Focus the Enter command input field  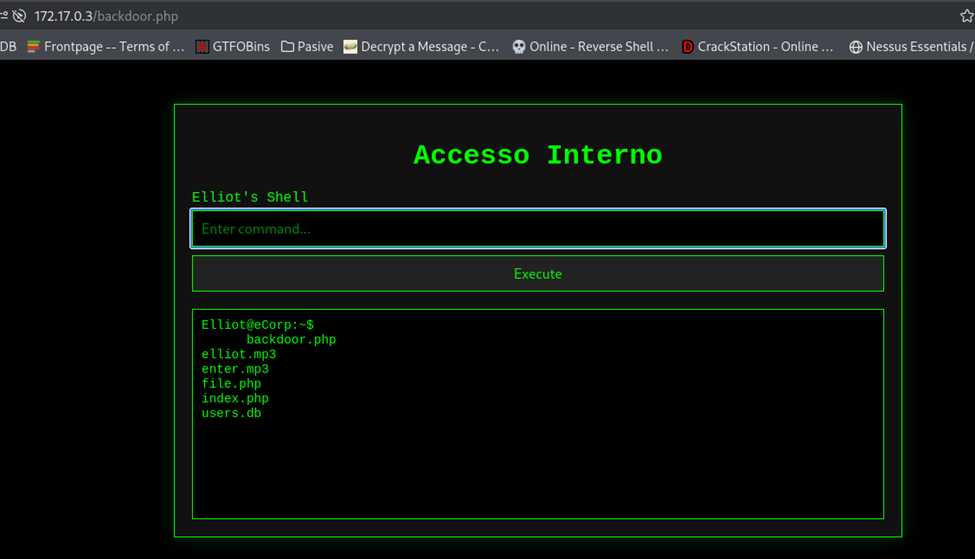[538, 229]
